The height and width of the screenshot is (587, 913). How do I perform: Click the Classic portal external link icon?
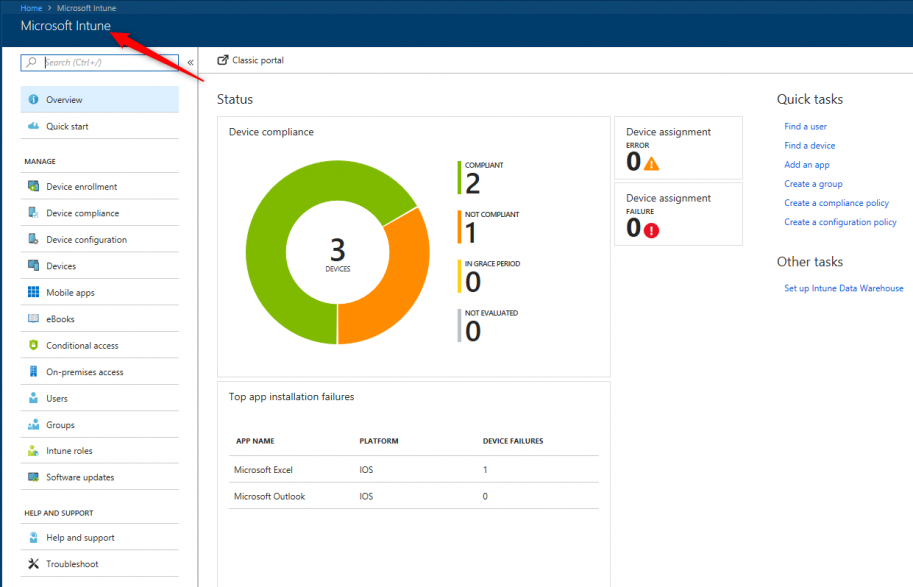[223, 60]
